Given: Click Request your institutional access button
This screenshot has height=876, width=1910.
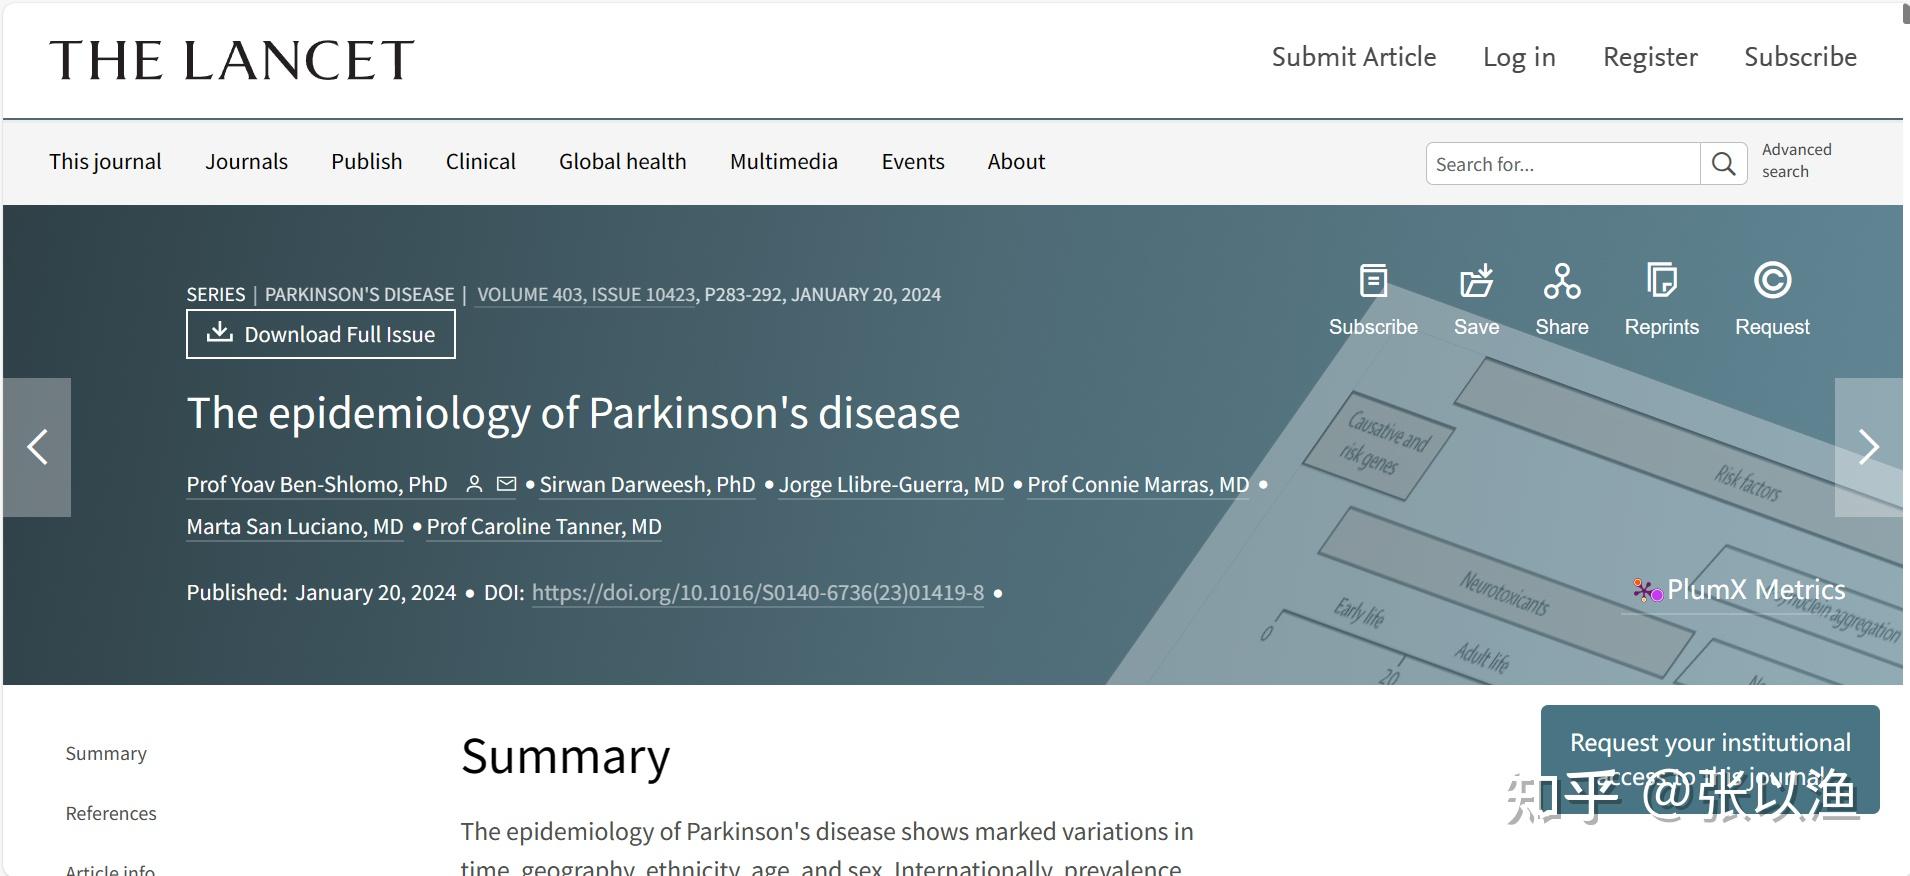Looking at the screenshot, I should click(1710, 759).
